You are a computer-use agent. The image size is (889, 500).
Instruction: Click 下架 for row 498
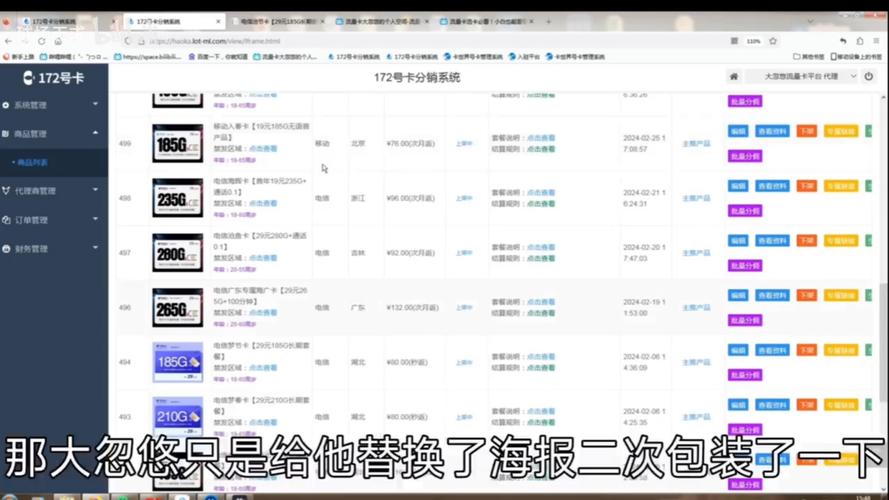[x=806, y=186]
